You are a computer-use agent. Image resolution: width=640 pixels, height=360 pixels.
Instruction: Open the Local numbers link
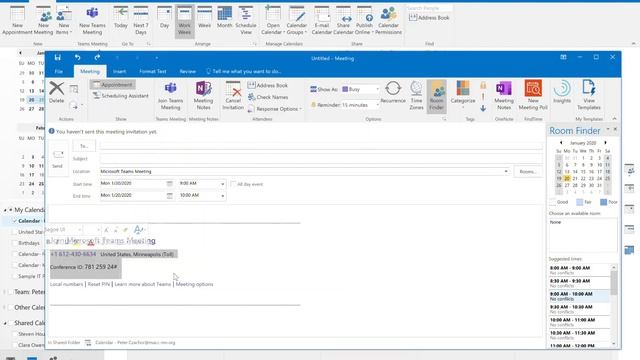[x=67, y=284]
